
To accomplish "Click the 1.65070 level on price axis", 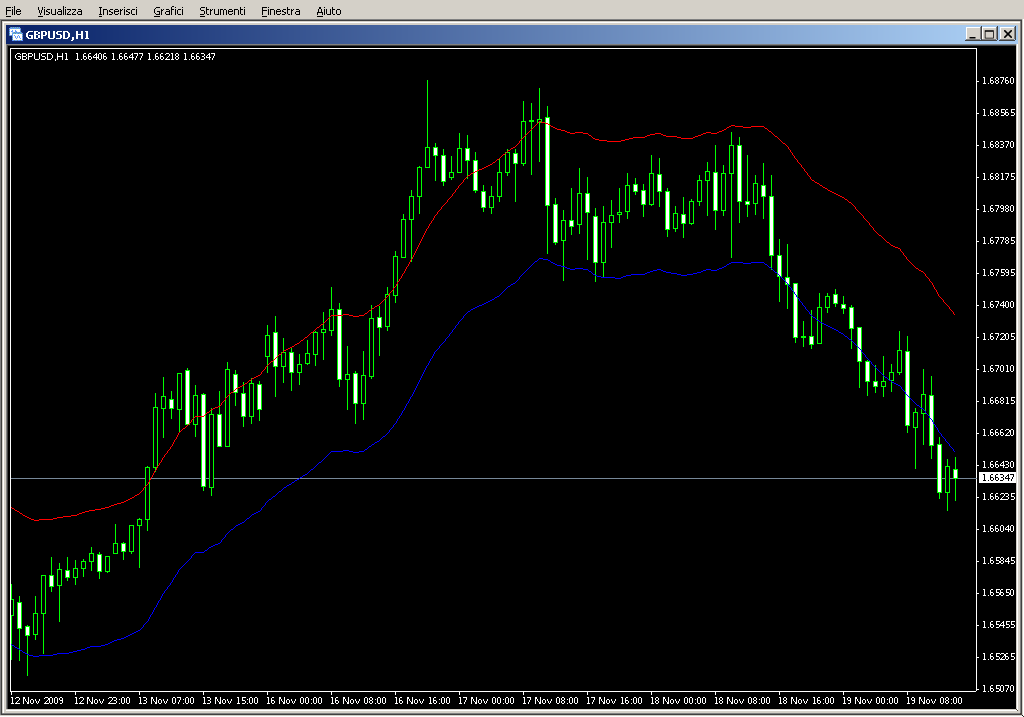I will point(998,689).
